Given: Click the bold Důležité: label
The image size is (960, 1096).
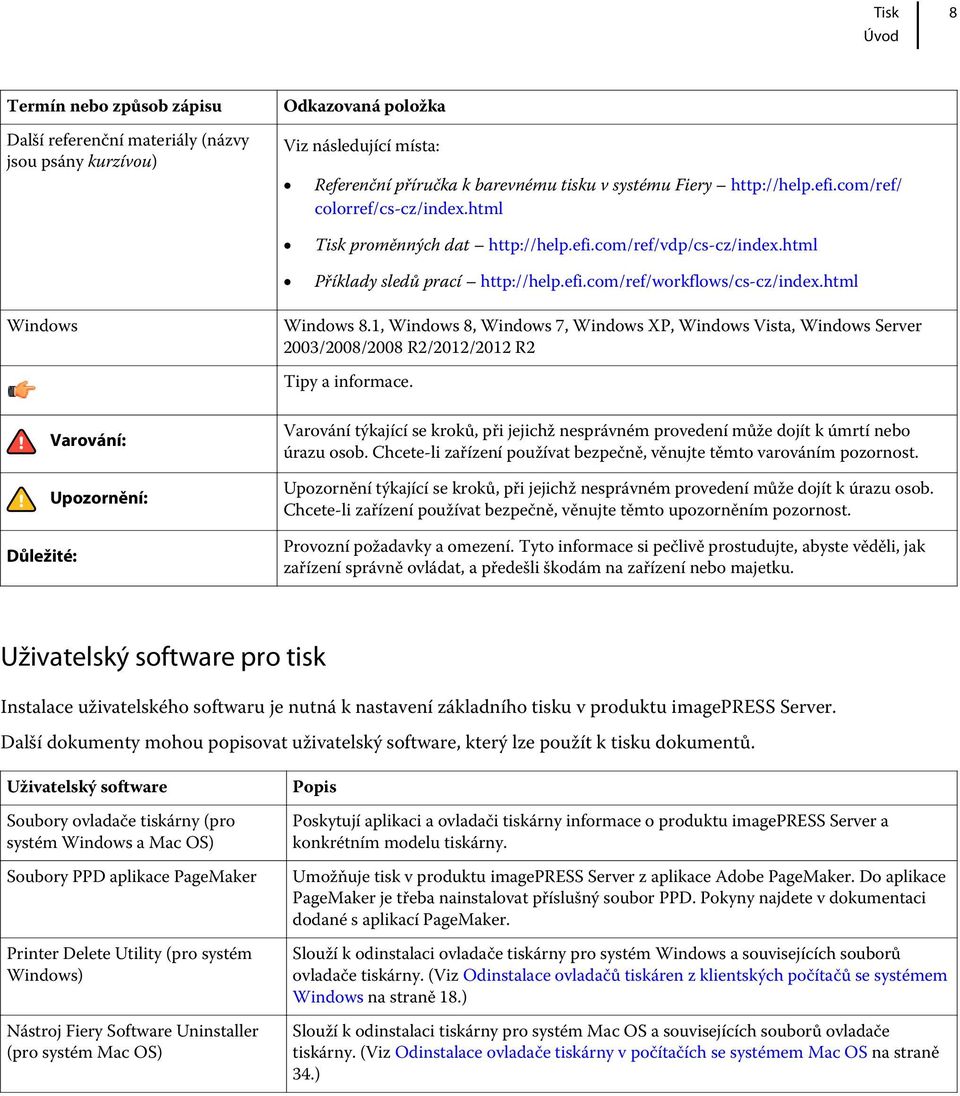Looking at the screenshot, I should click(42, 556).
